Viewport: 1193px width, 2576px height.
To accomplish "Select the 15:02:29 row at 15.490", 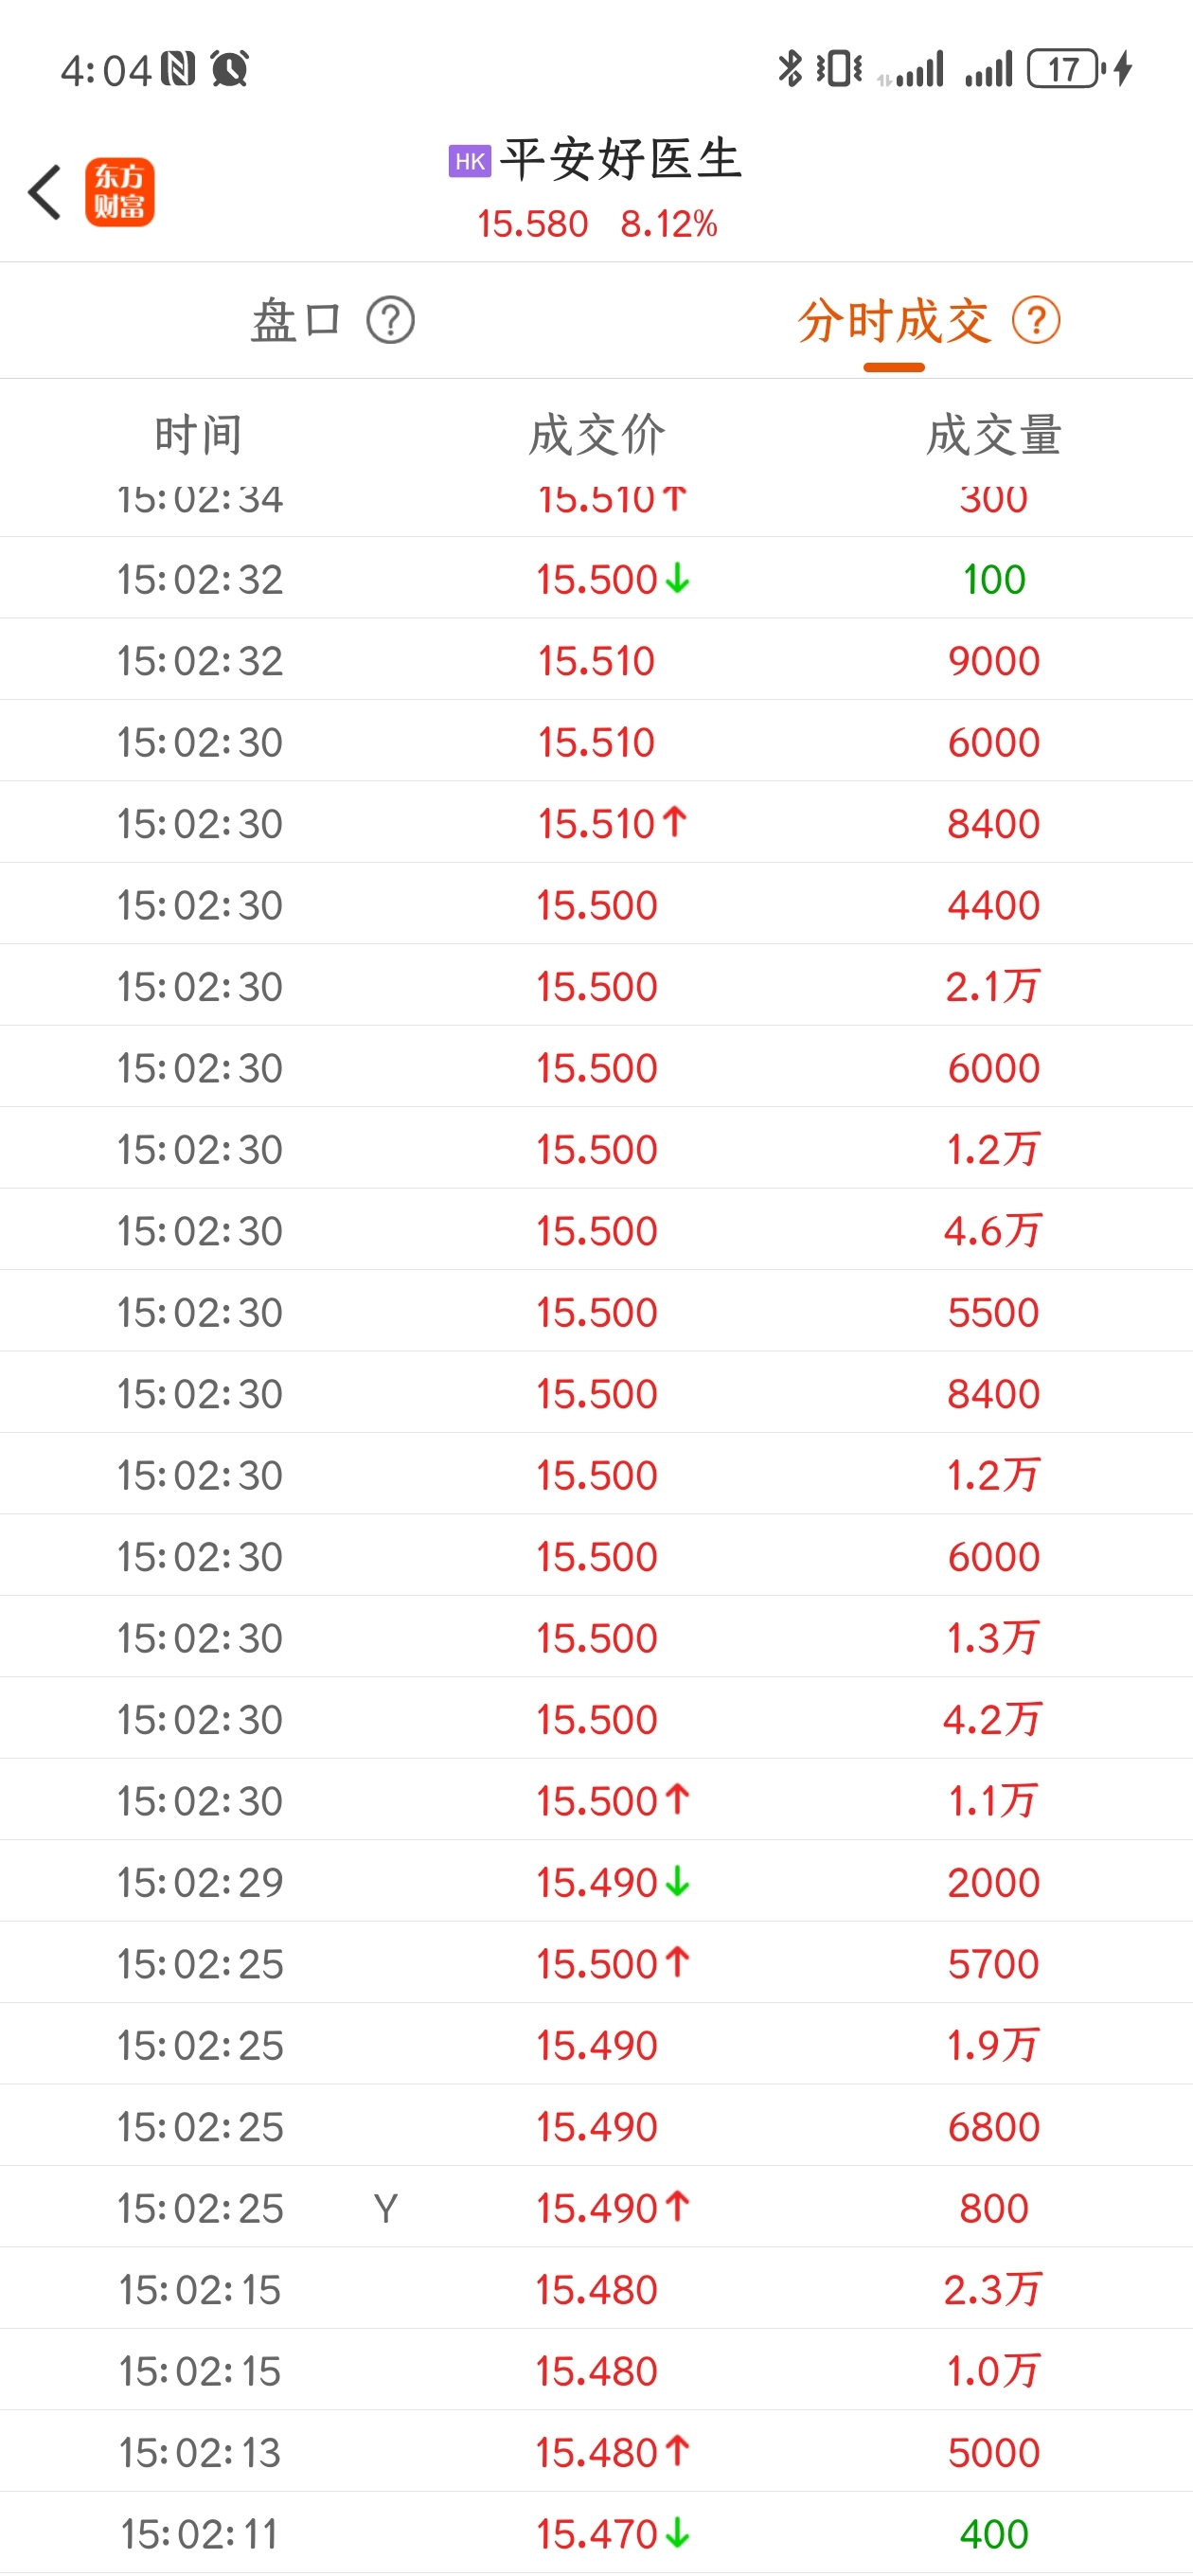I will 596,1881.
